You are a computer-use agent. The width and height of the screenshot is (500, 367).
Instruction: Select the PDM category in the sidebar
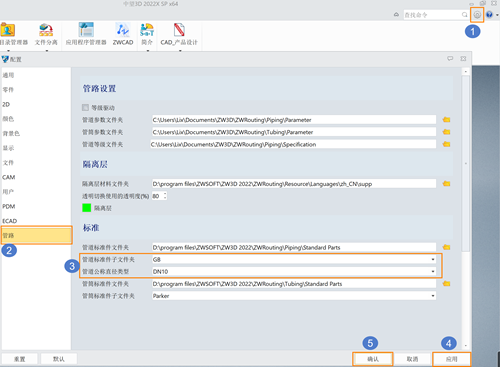tap(36, 206)
